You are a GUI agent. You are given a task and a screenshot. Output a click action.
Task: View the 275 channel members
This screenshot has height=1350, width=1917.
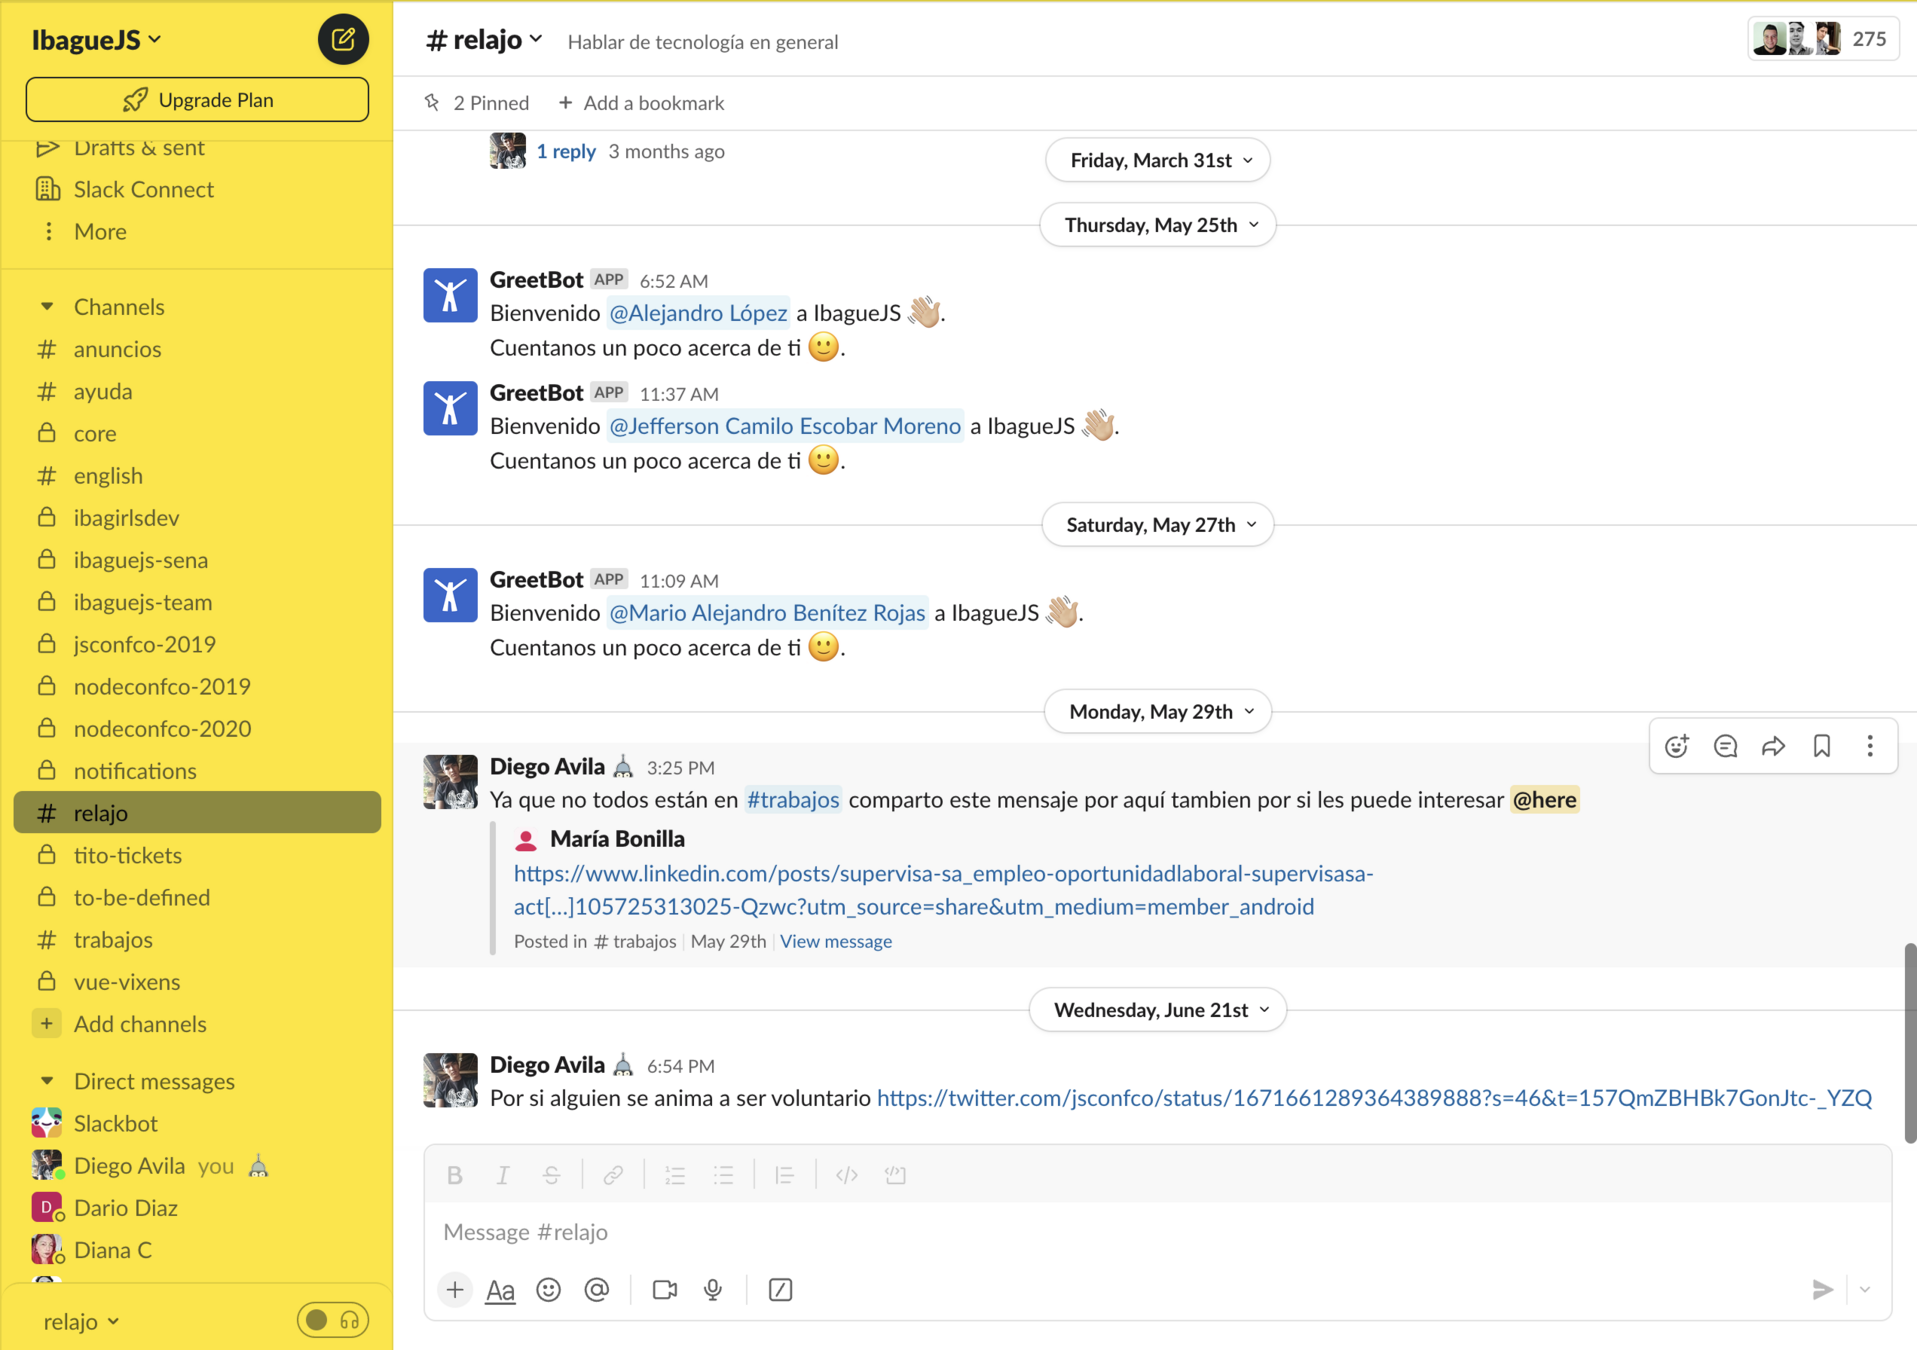coord(1823,40)
